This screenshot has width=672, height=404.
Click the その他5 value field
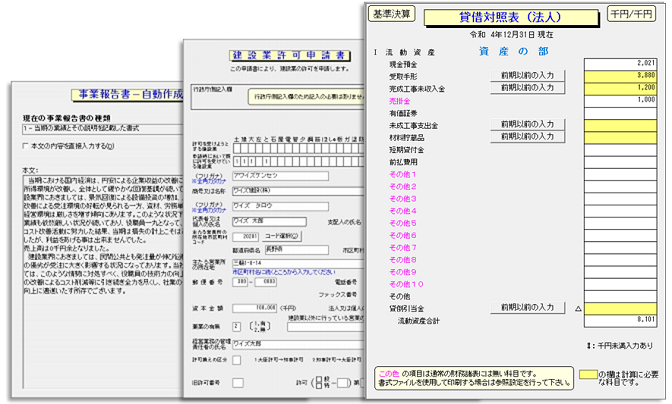click(x=620, y=223)
